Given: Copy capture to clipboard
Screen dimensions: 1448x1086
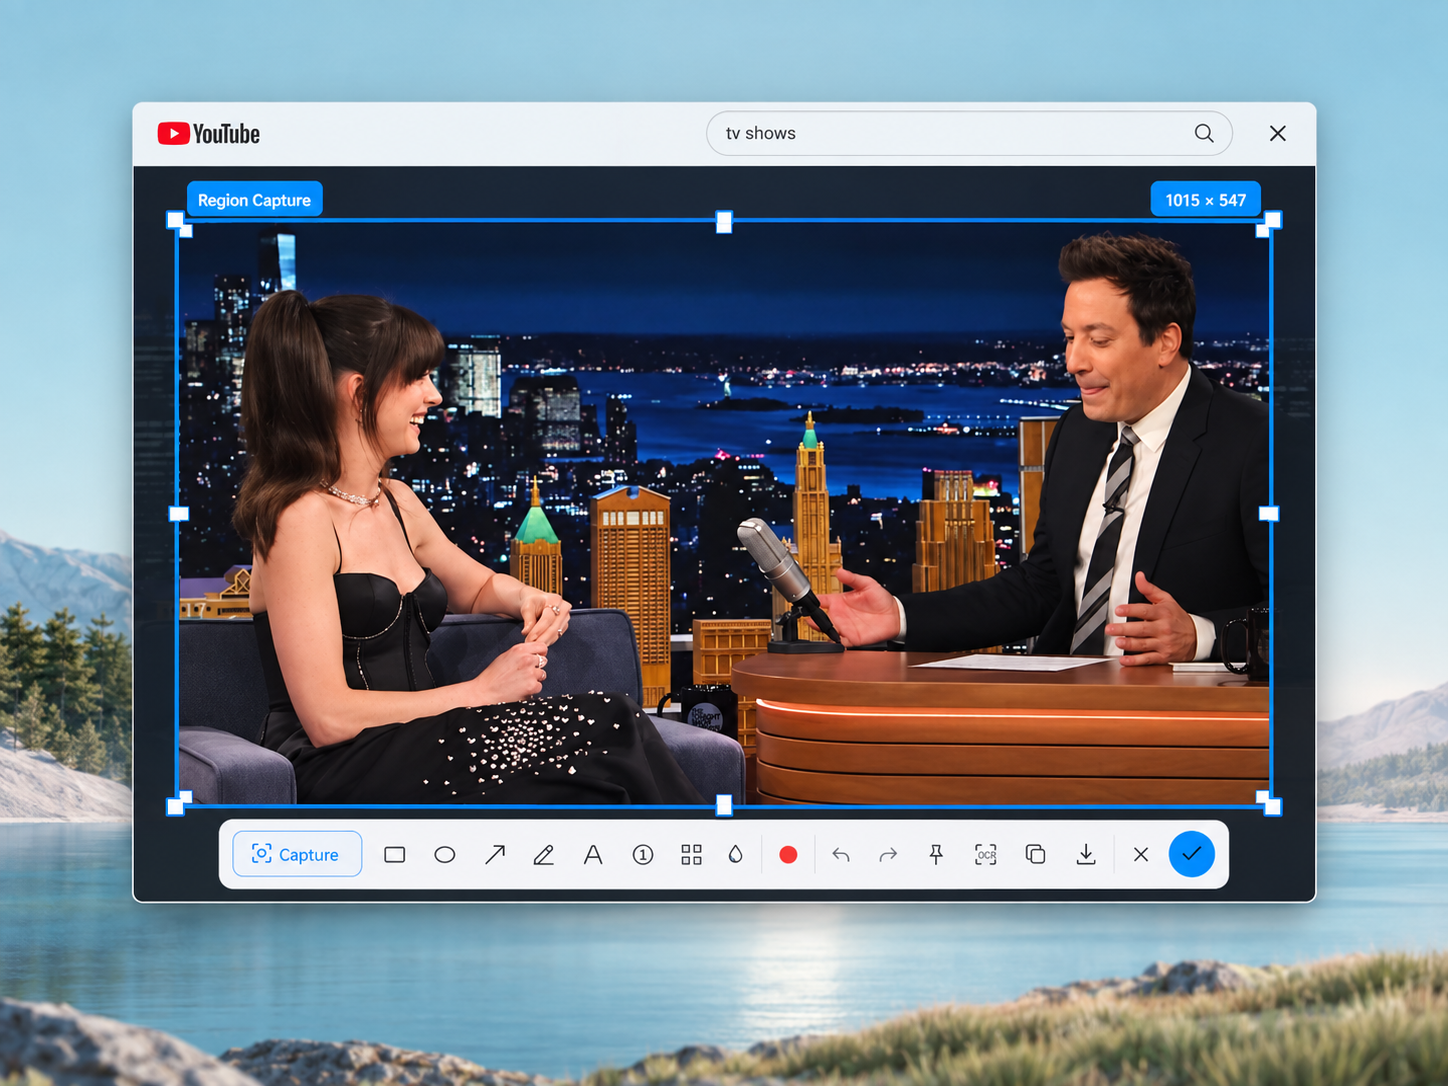Looking at the screenshot, I should coord(1036,855).
